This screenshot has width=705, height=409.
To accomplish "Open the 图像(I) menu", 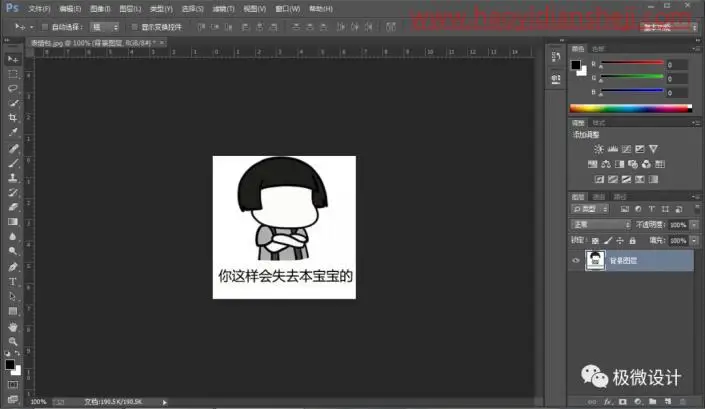I will point(100,9).
